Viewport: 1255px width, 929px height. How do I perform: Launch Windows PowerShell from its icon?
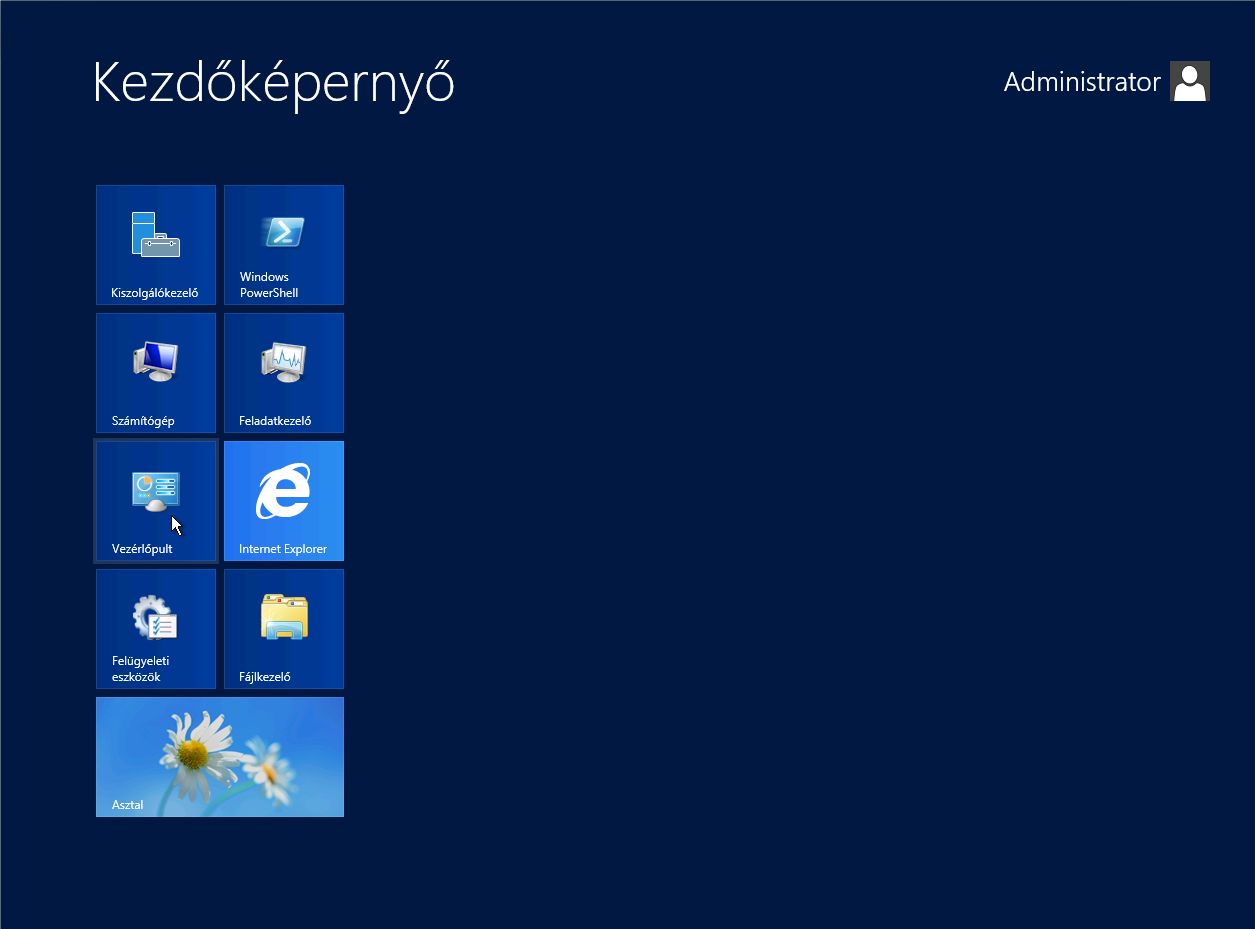[283, 232]
